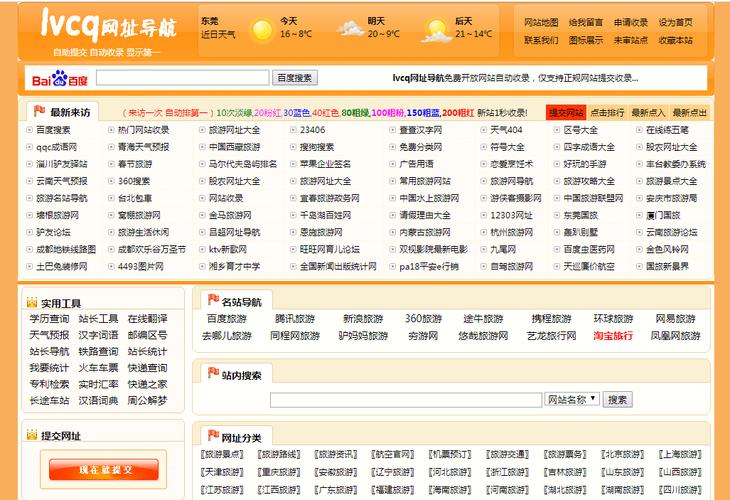
Task: Open the 23406 site link
Action: pos(312,130)
